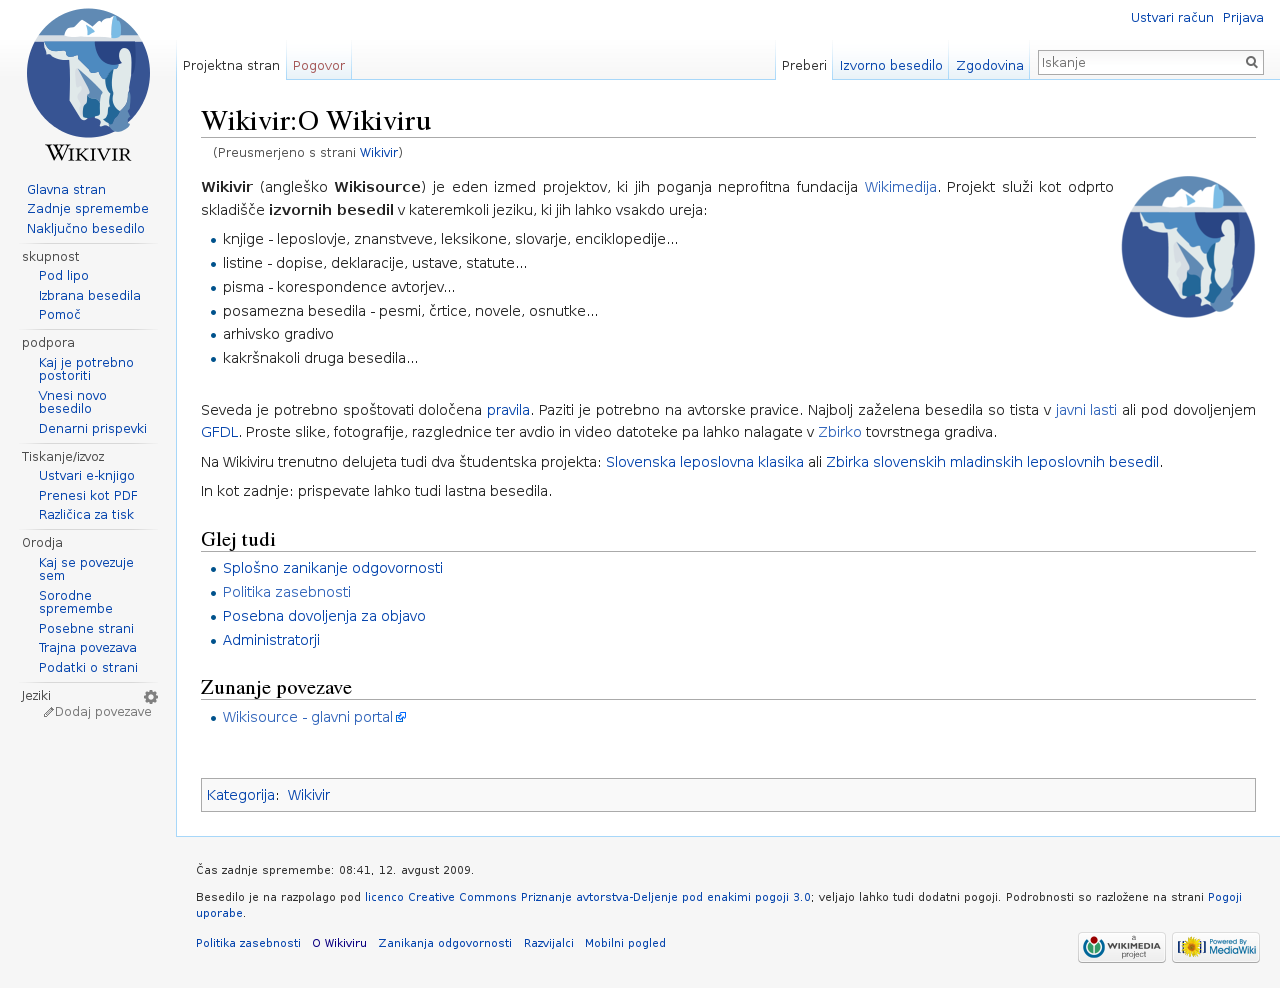Click the Wikivir logo in the sidebar
The image size is (1280, 988).
pyautogui.click(x=88, y=84)
